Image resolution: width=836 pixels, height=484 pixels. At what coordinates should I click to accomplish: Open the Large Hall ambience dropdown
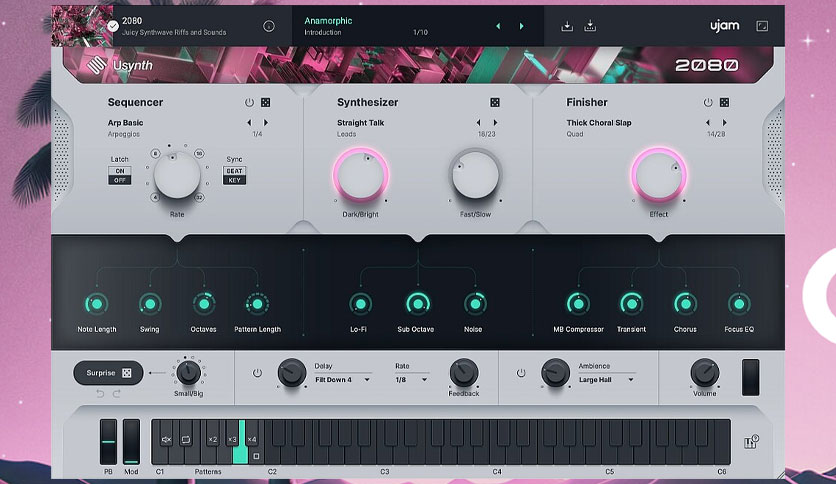coord(606,380)
